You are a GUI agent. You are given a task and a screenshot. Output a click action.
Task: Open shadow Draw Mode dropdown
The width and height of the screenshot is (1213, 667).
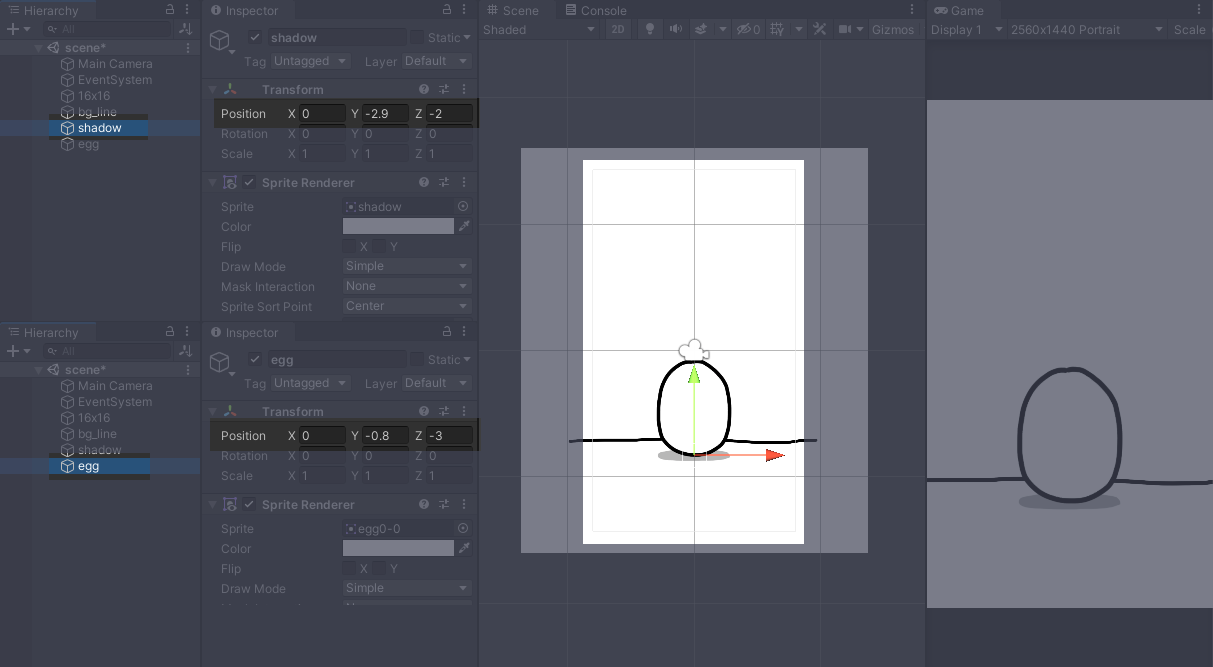click(x=407, y=266)
